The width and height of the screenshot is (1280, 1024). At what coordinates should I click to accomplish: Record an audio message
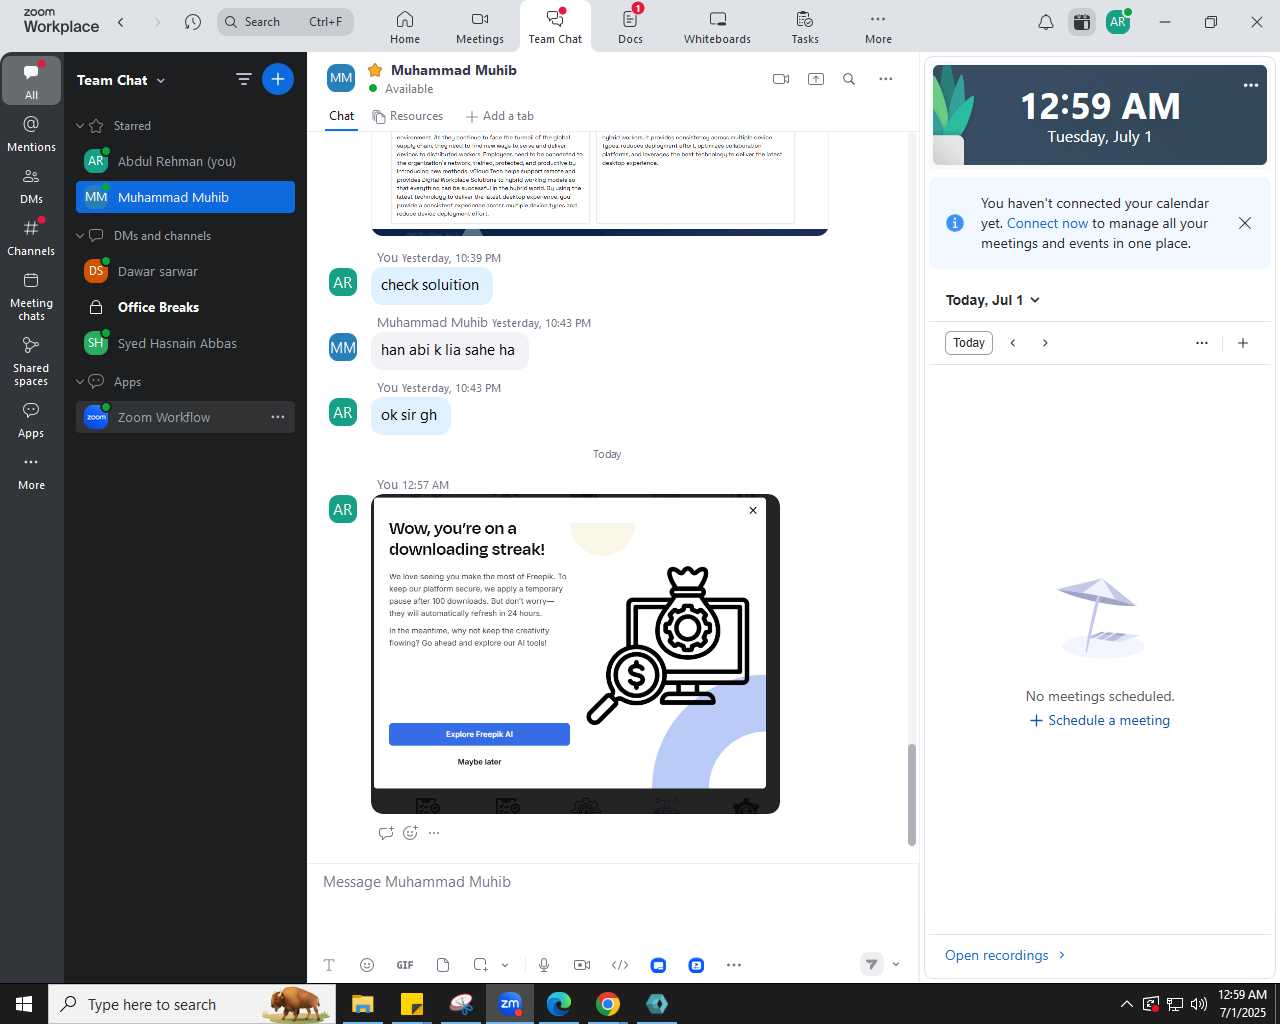point(544,965)
